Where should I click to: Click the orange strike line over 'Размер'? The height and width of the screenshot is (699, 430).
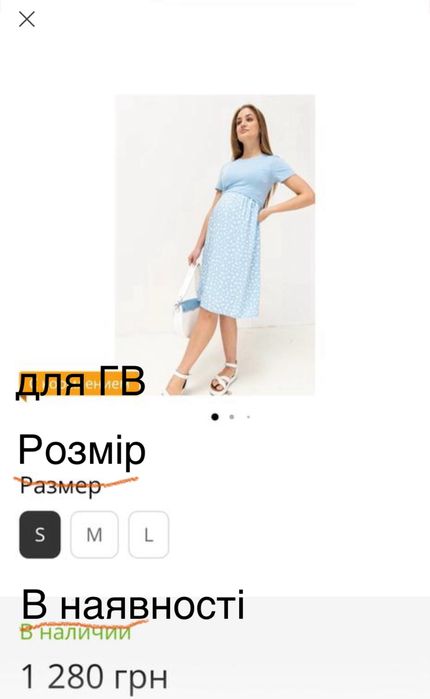(x=76, y=482)
